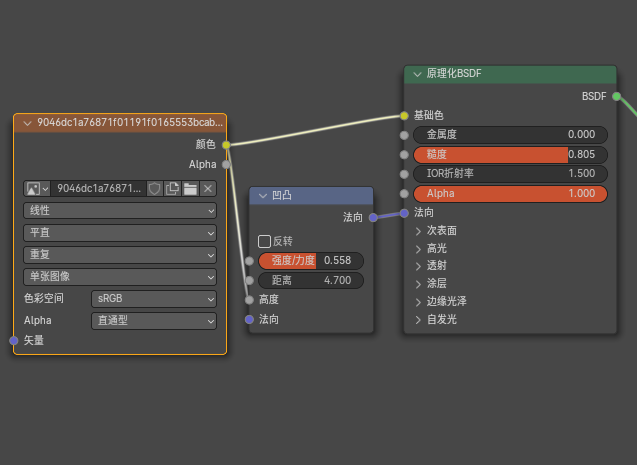Click the 强度/力度 strength slider
Image resolution: width=637 pixels, height=465 pixels.
click(310, 260)
